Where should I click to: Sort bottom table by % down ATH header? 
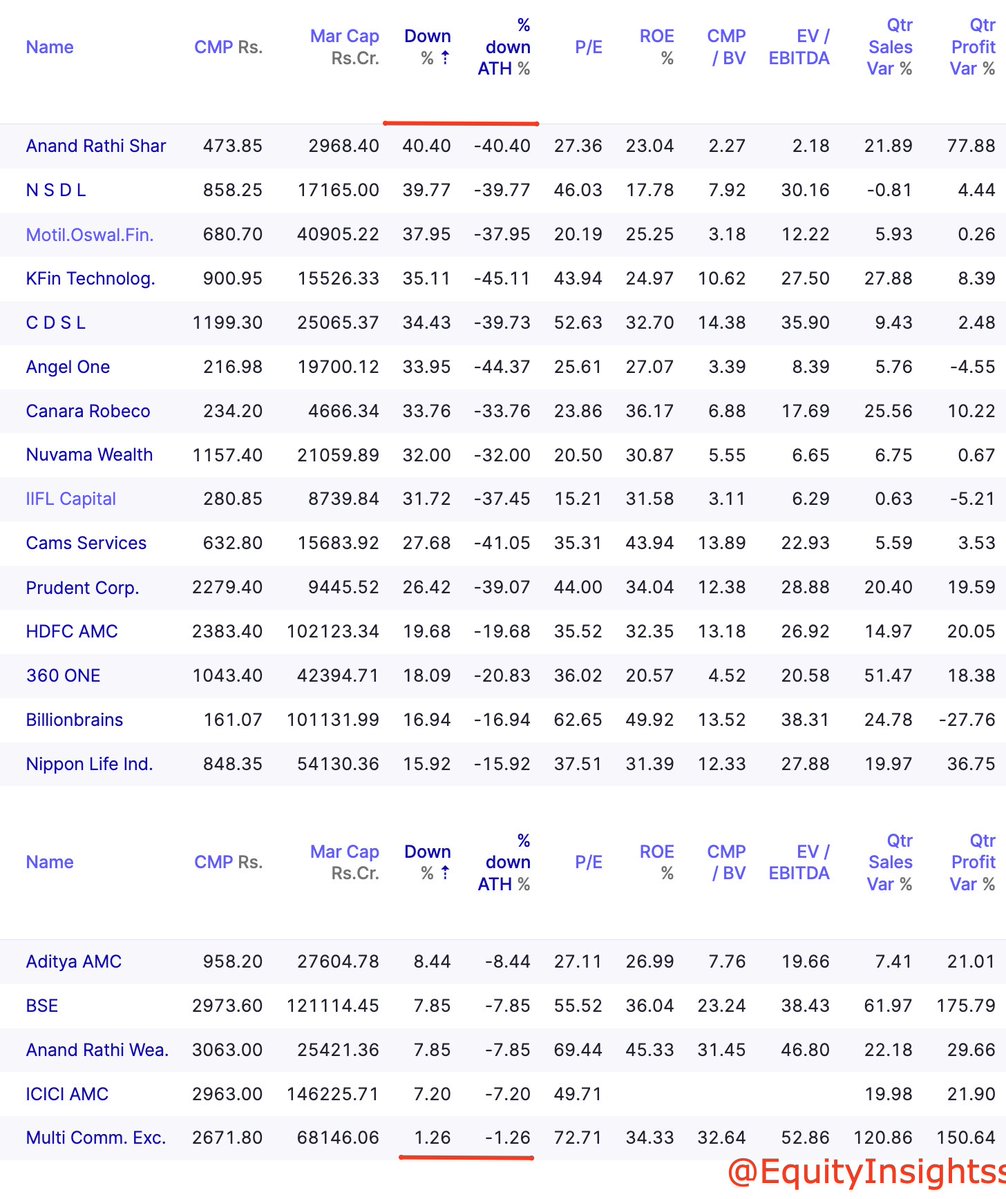click(x=504, y=863)
